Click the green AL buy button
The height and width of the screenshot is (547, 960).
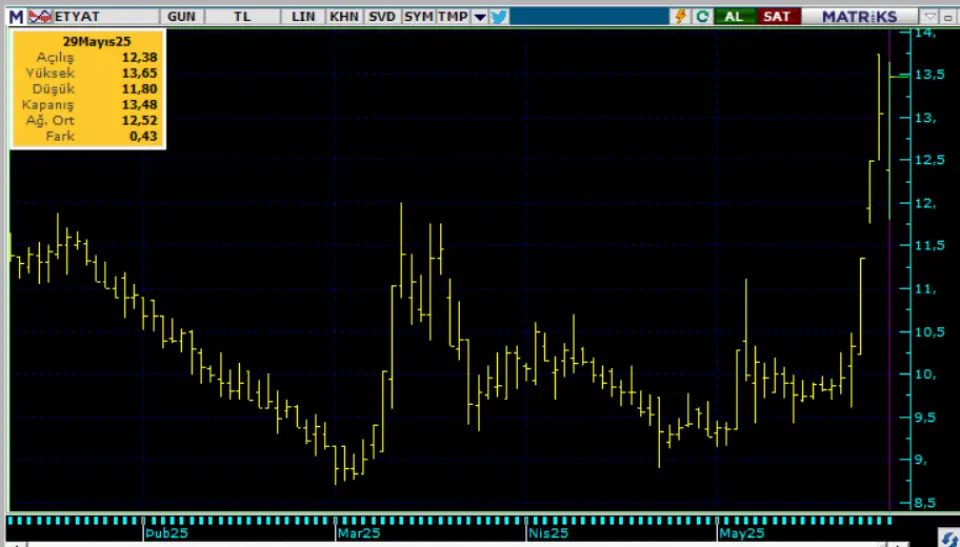[x=734, y=17]
